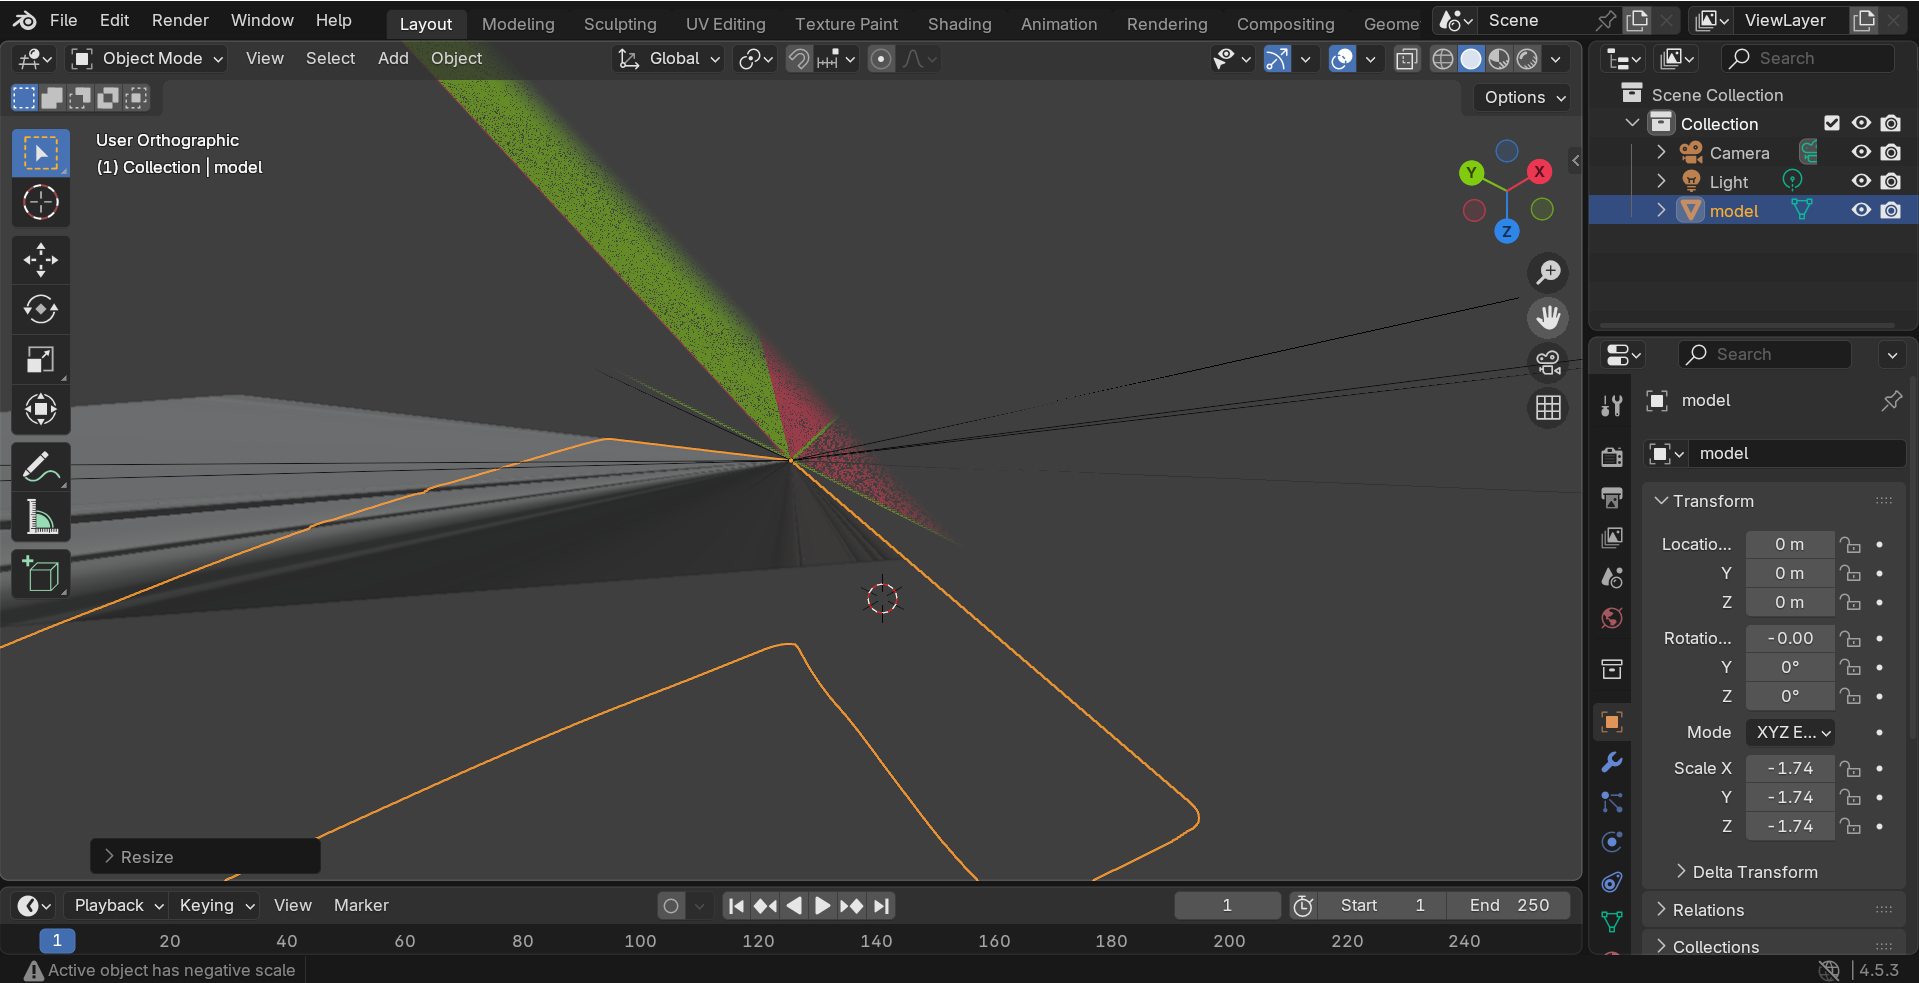Switch to wireframe viewport shading
The image size is (1919, 983).
pos(1443,59)
